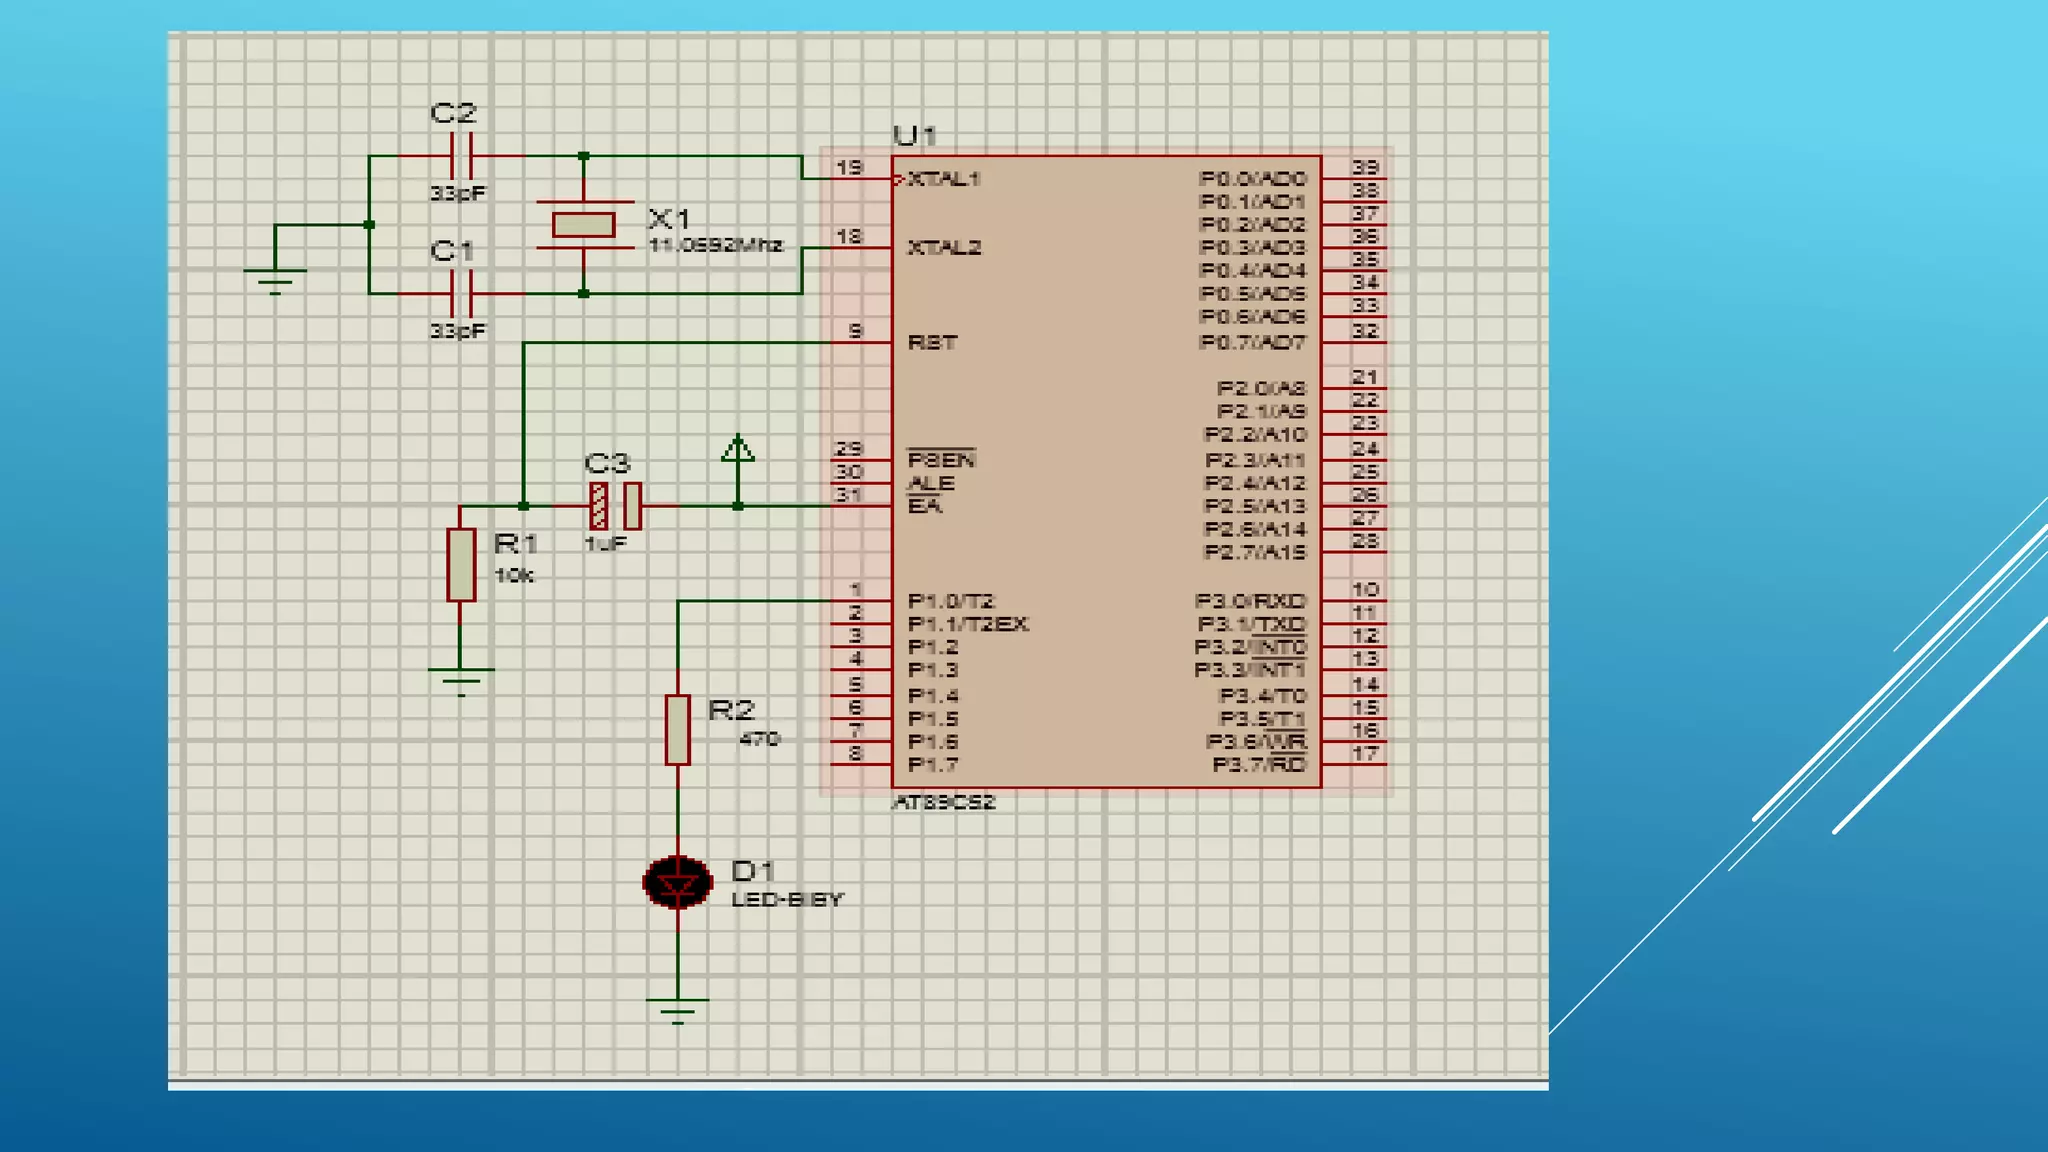
Task: Click the LED-BIBY label text
Action: tap(787, 899)
